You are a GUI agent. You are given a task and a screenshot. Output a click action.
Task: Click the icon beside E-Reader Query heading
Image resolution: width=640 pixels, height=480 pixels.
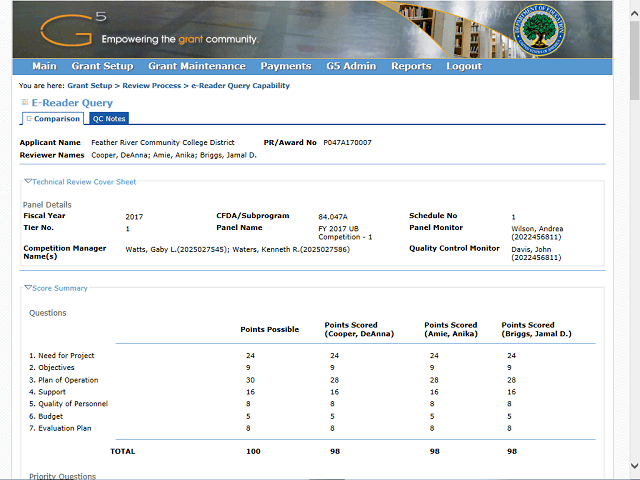click(x=24, y=103)
